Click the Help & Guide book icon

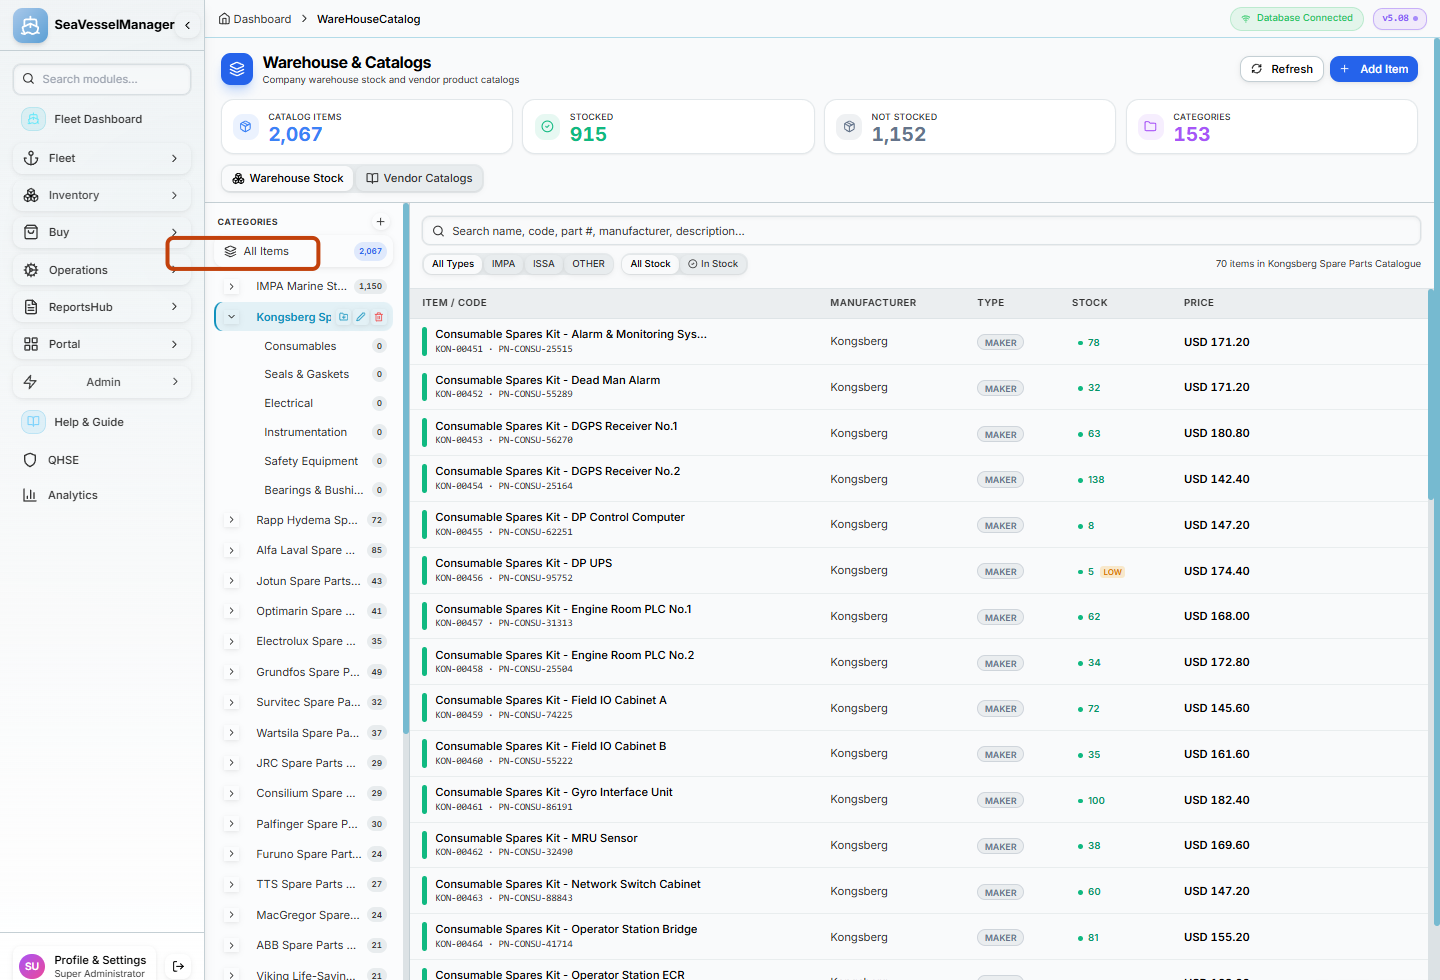(33, 422)
